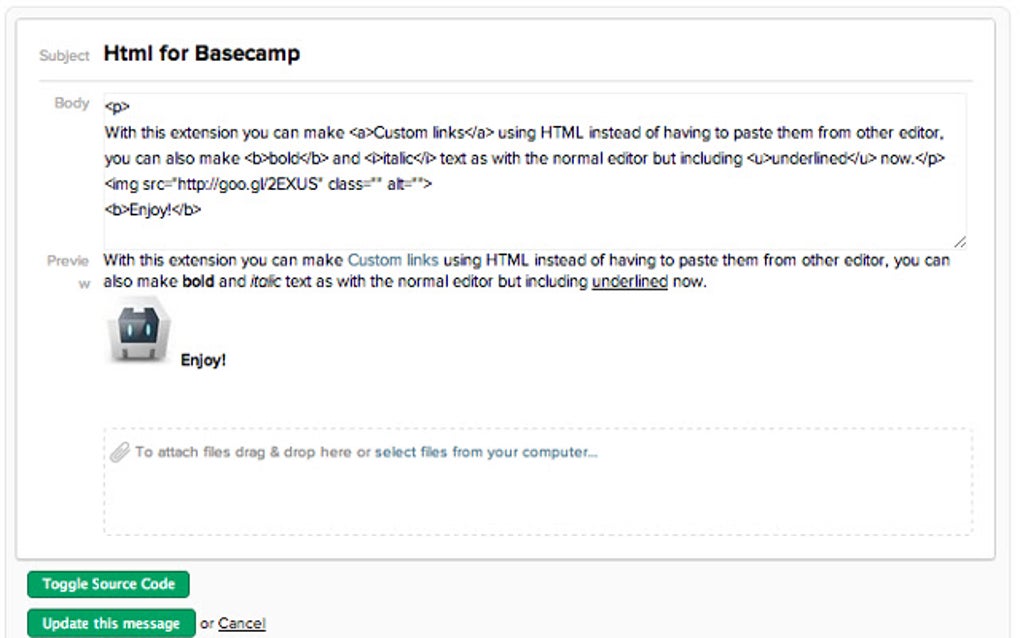Toggle Source Code view
The image size is (1020, 638).
click(108, 584)
